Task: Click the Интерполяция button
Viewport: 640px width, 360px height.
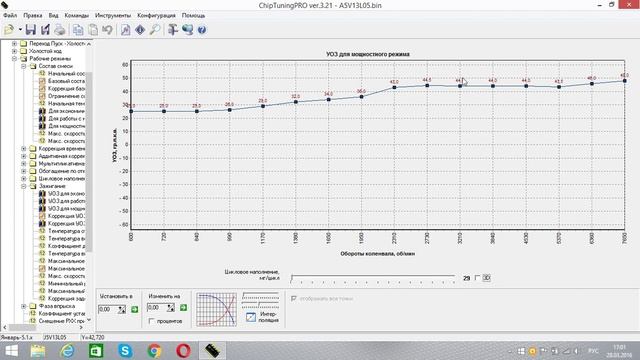Action: coord(262,316)
